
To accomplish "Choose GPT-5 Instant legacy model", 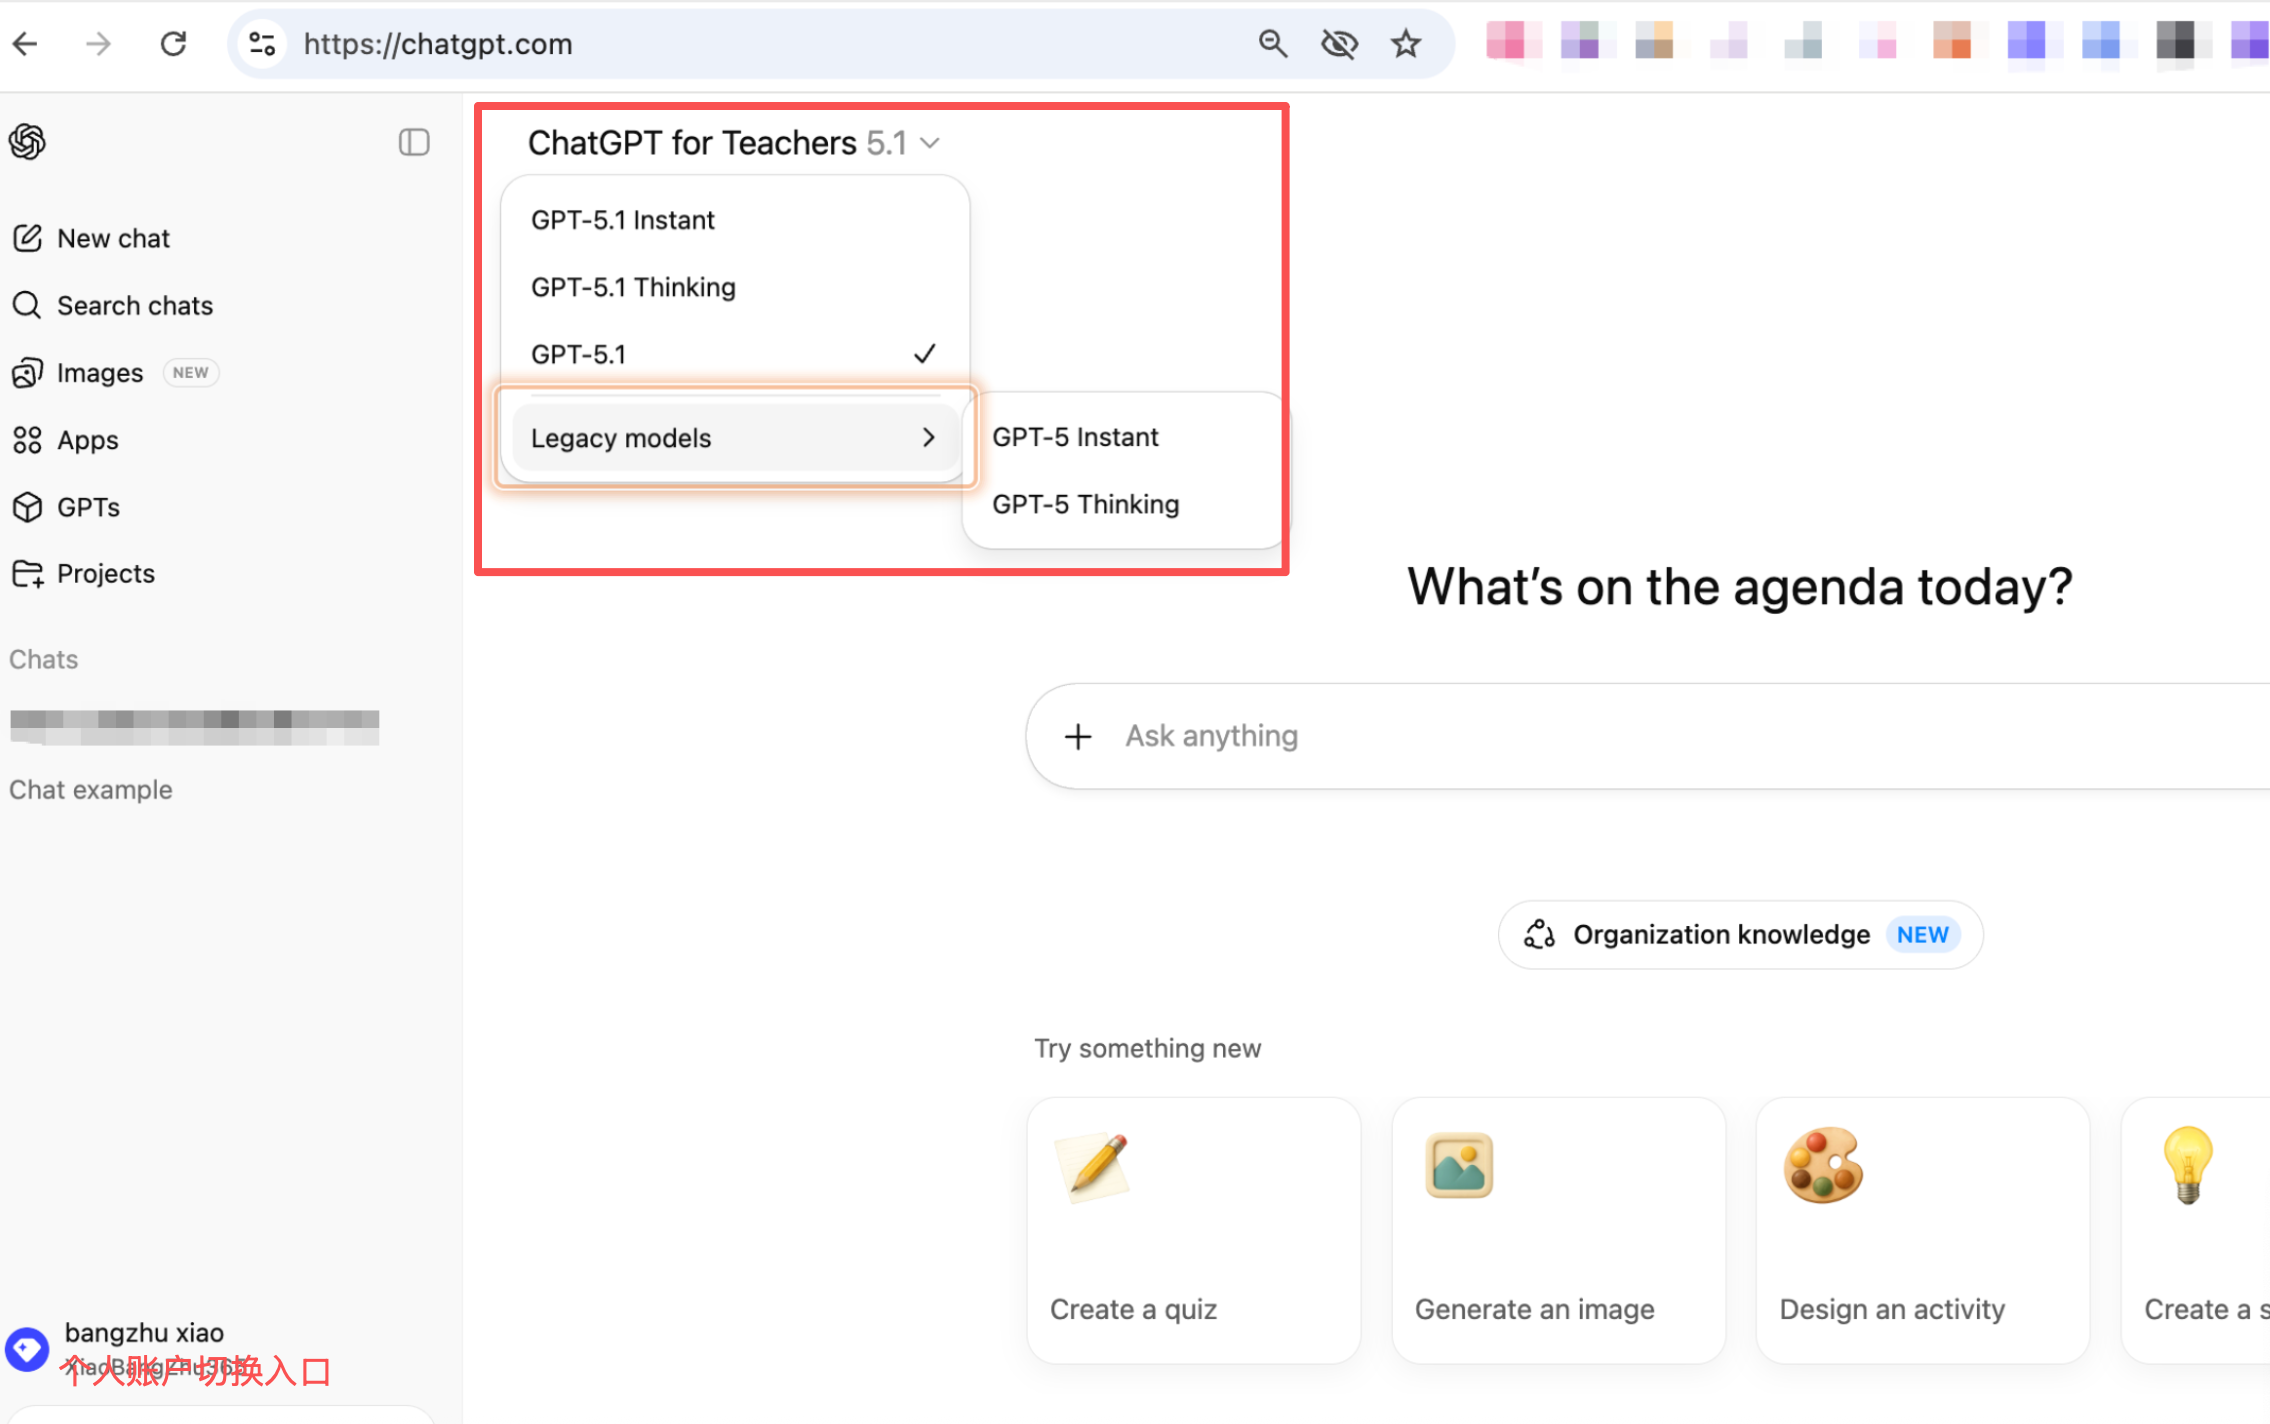I will pyautogui.click(x=1126, y=437).
